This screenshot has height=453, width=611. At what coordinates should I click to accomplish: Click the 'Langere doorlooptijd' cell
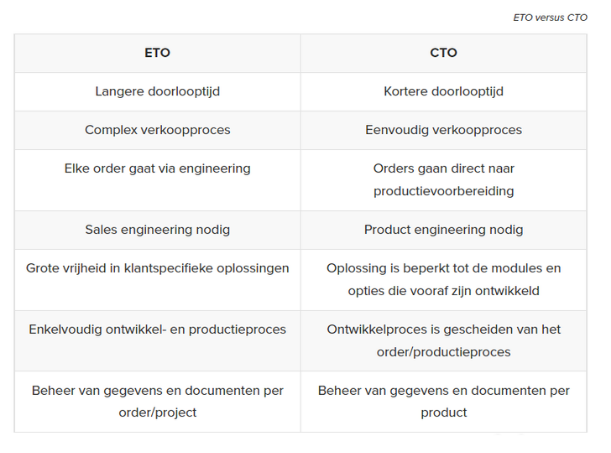tap(157, 91)
